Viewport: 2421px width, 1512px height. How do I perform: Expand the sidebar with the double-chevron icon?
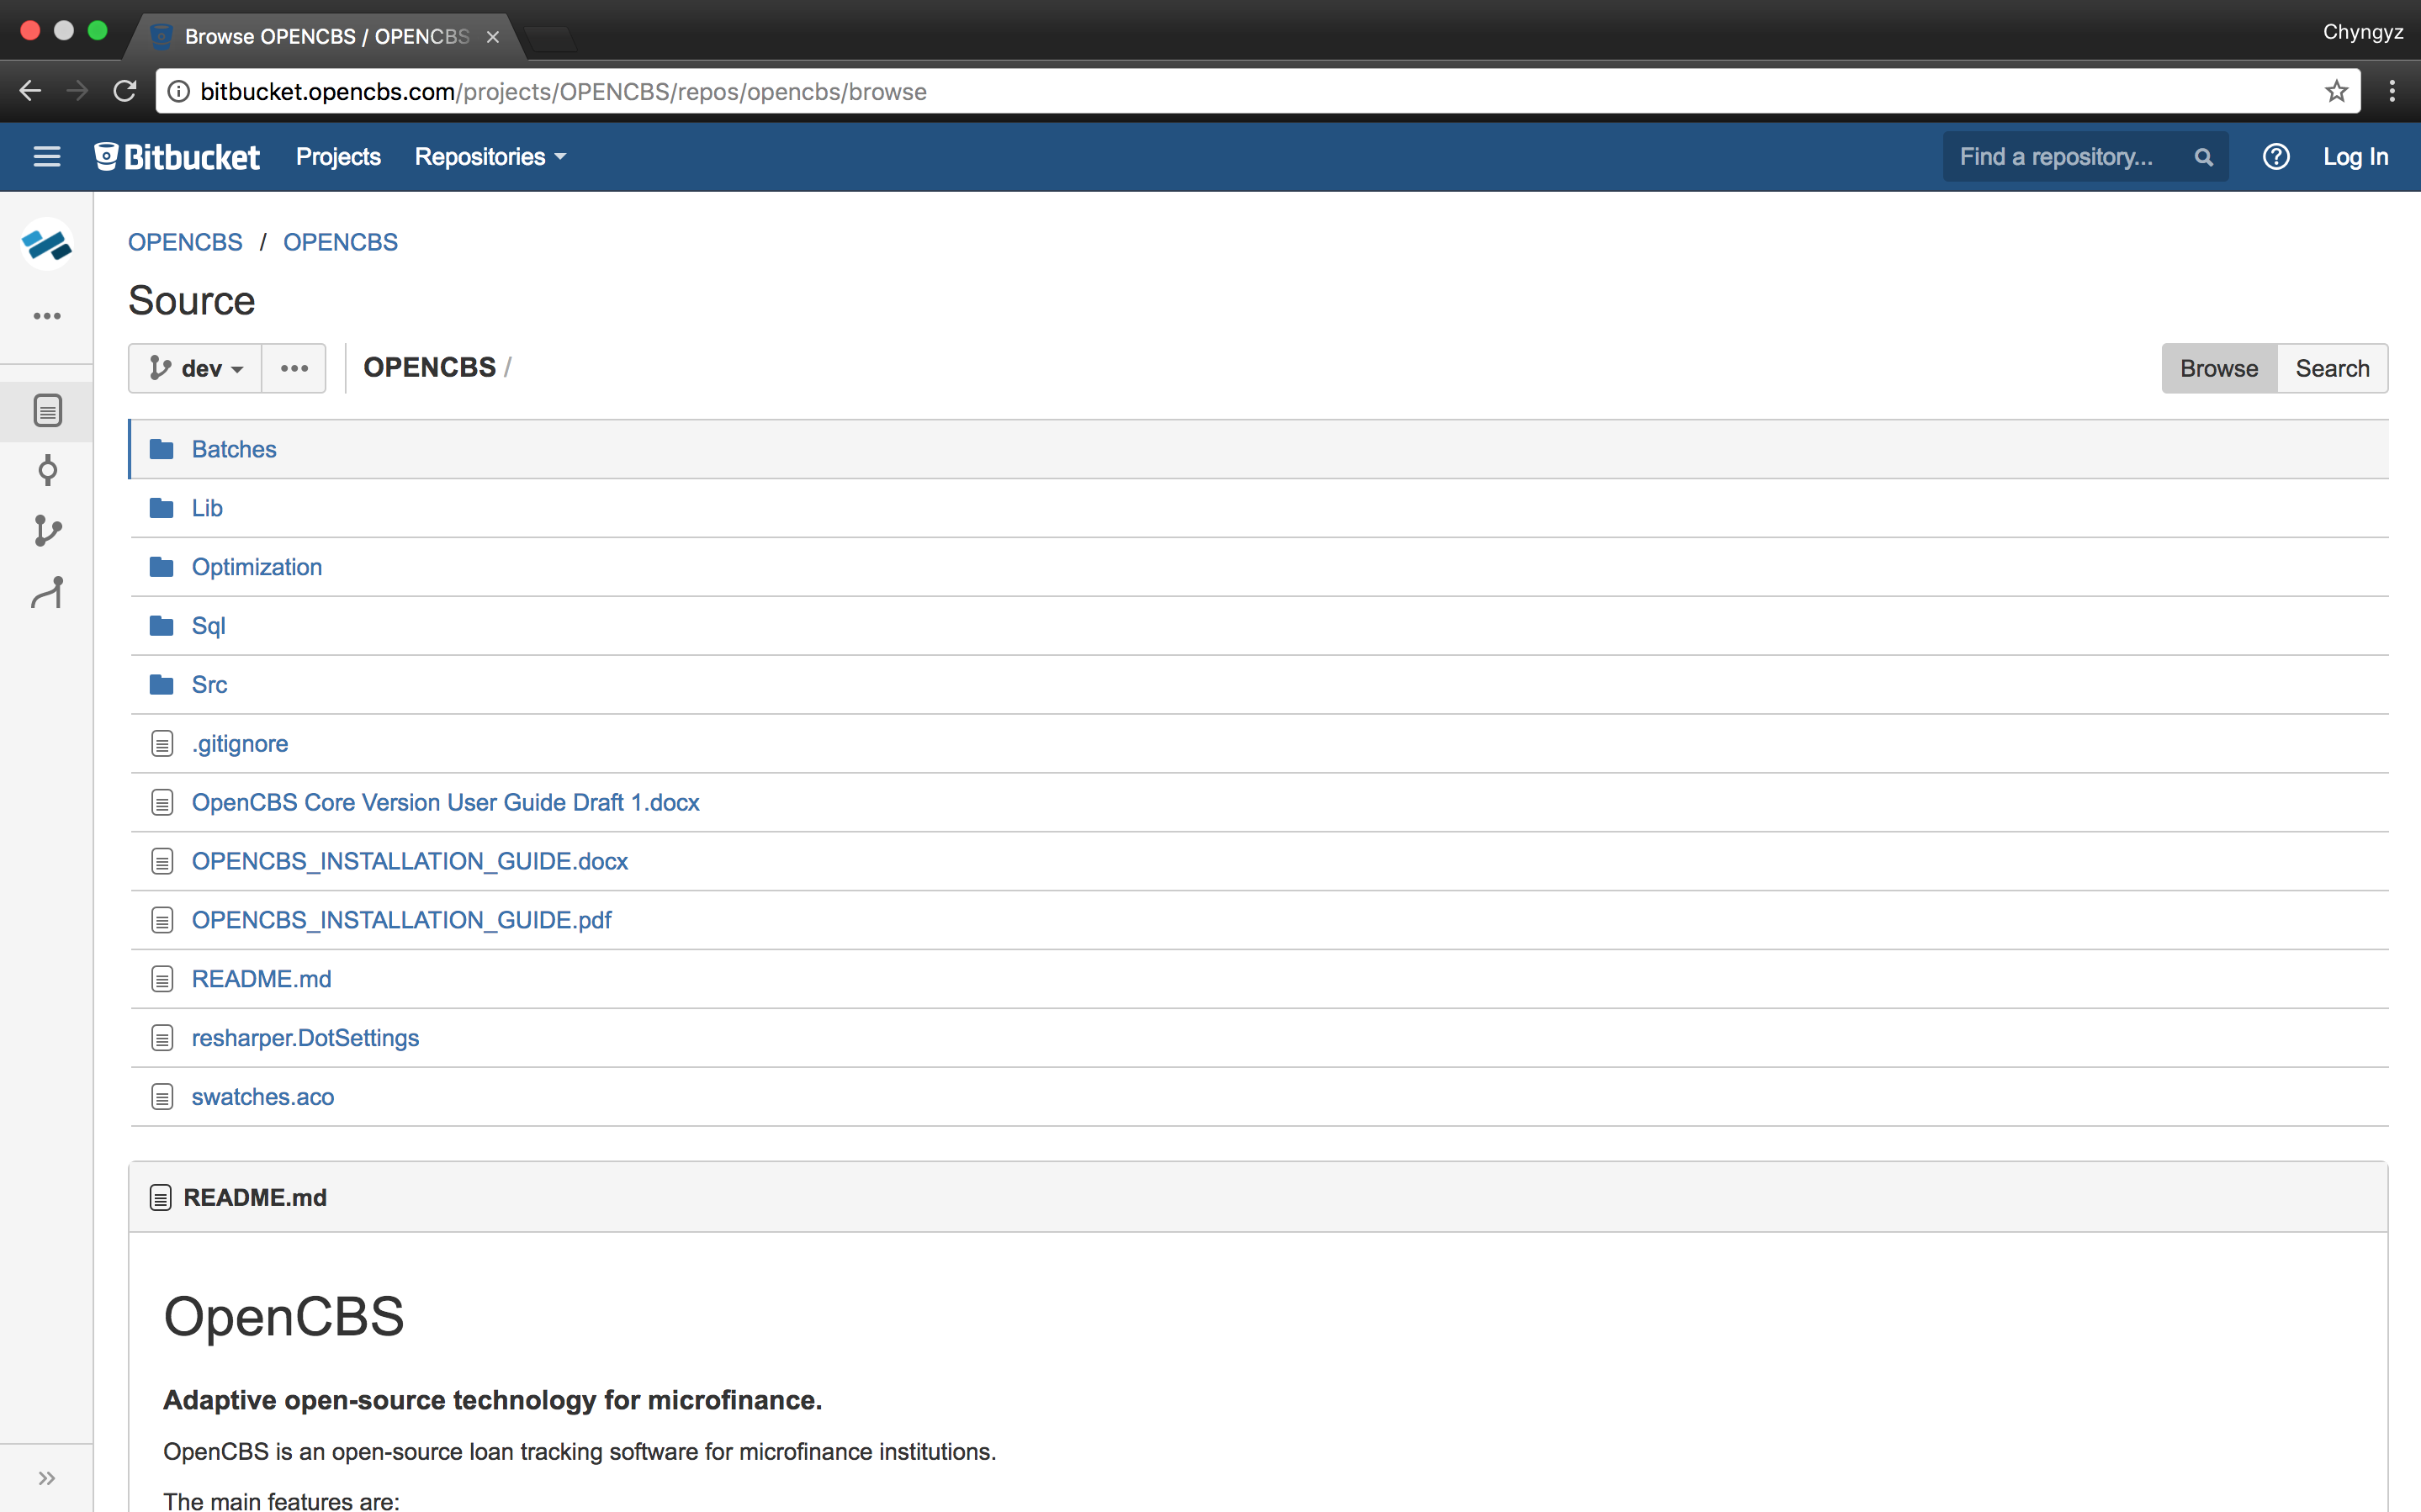coord(47,1478)
